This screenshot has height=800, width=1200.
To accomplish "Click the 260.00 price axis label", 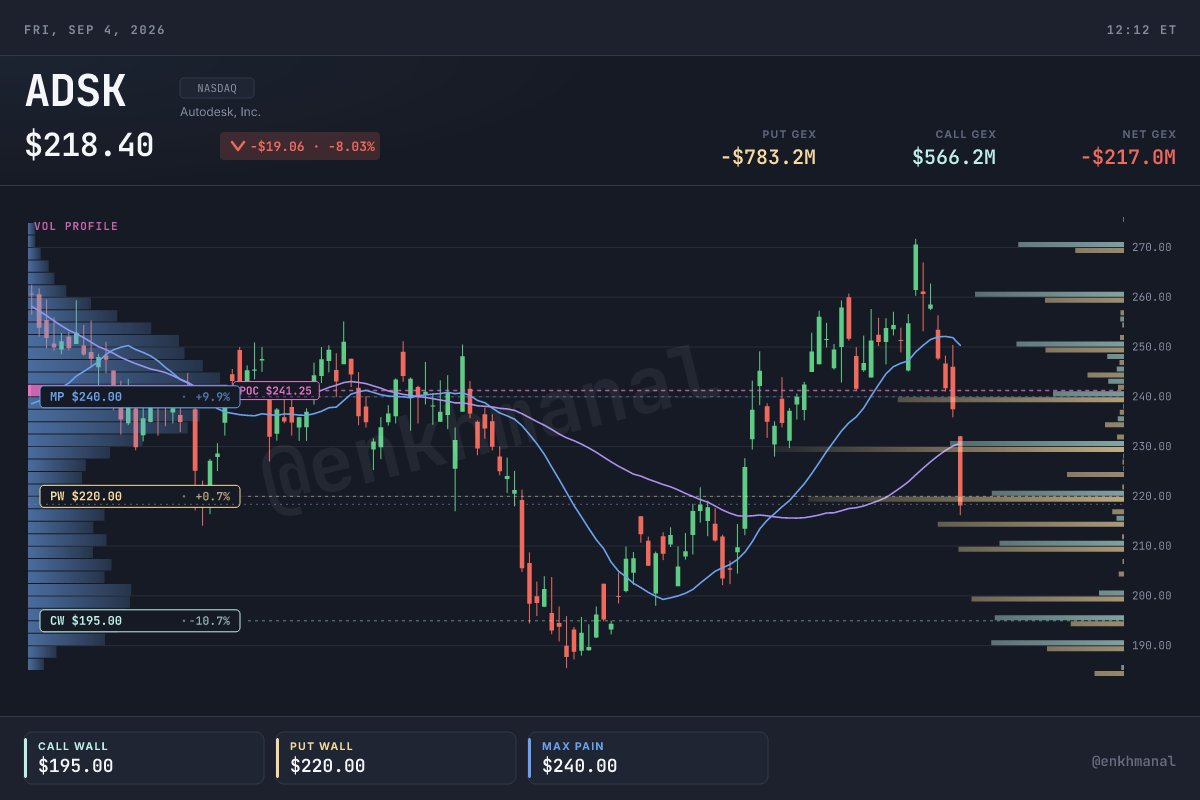I will click(x=1152, y=297).
